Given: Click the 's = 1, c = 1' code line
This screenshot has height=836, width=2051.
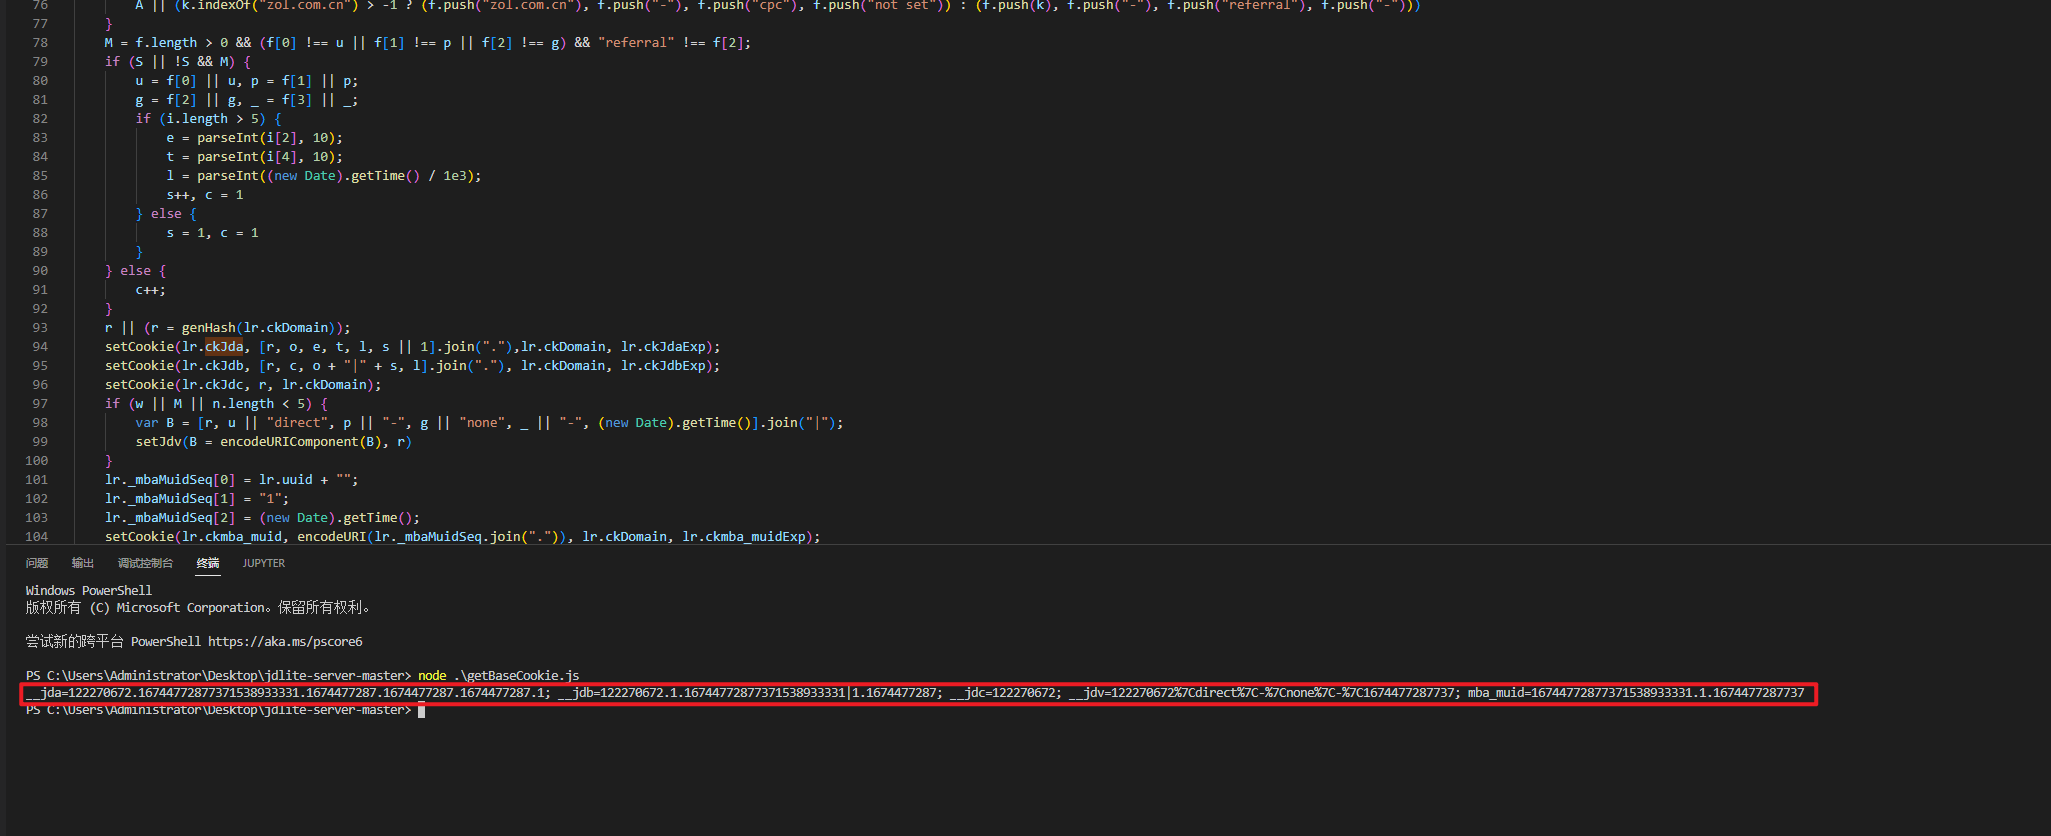Looking at the screenshot, I should click(213, 233).
